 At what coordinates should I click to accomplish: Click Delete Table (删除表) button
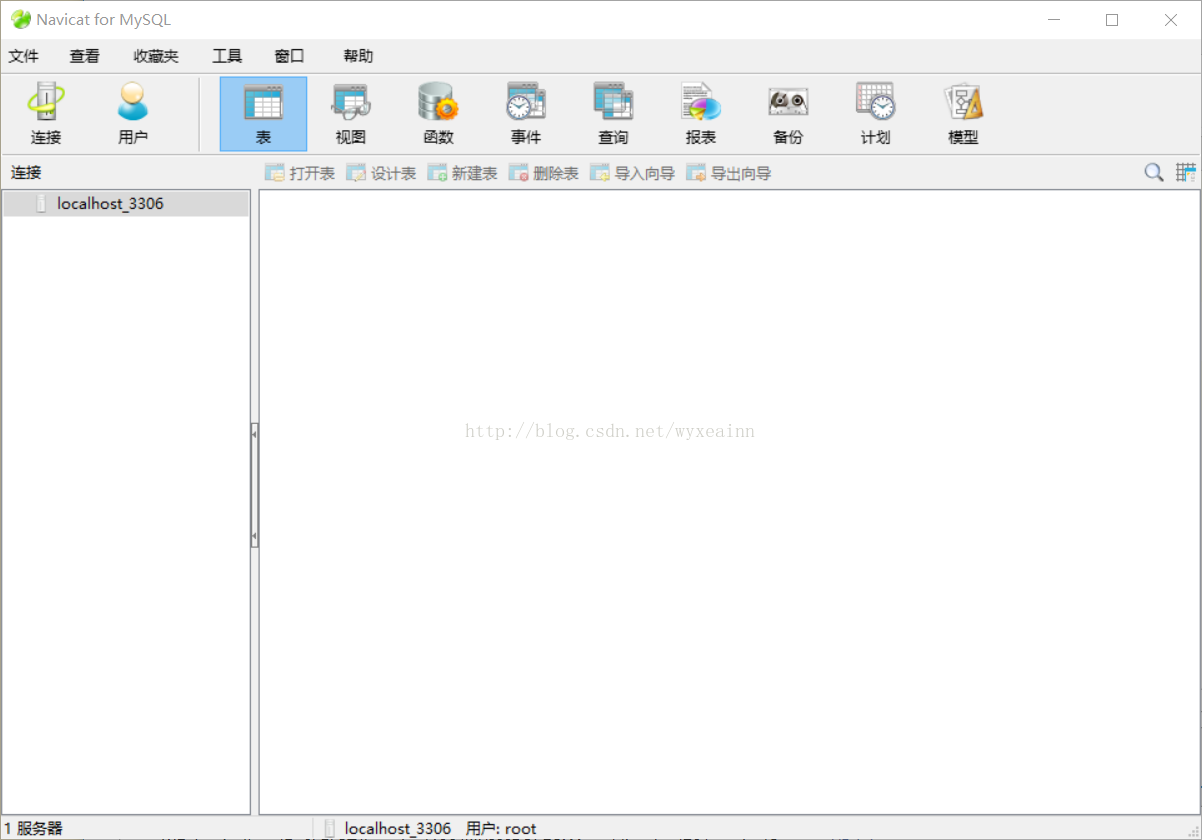(544, 173)
